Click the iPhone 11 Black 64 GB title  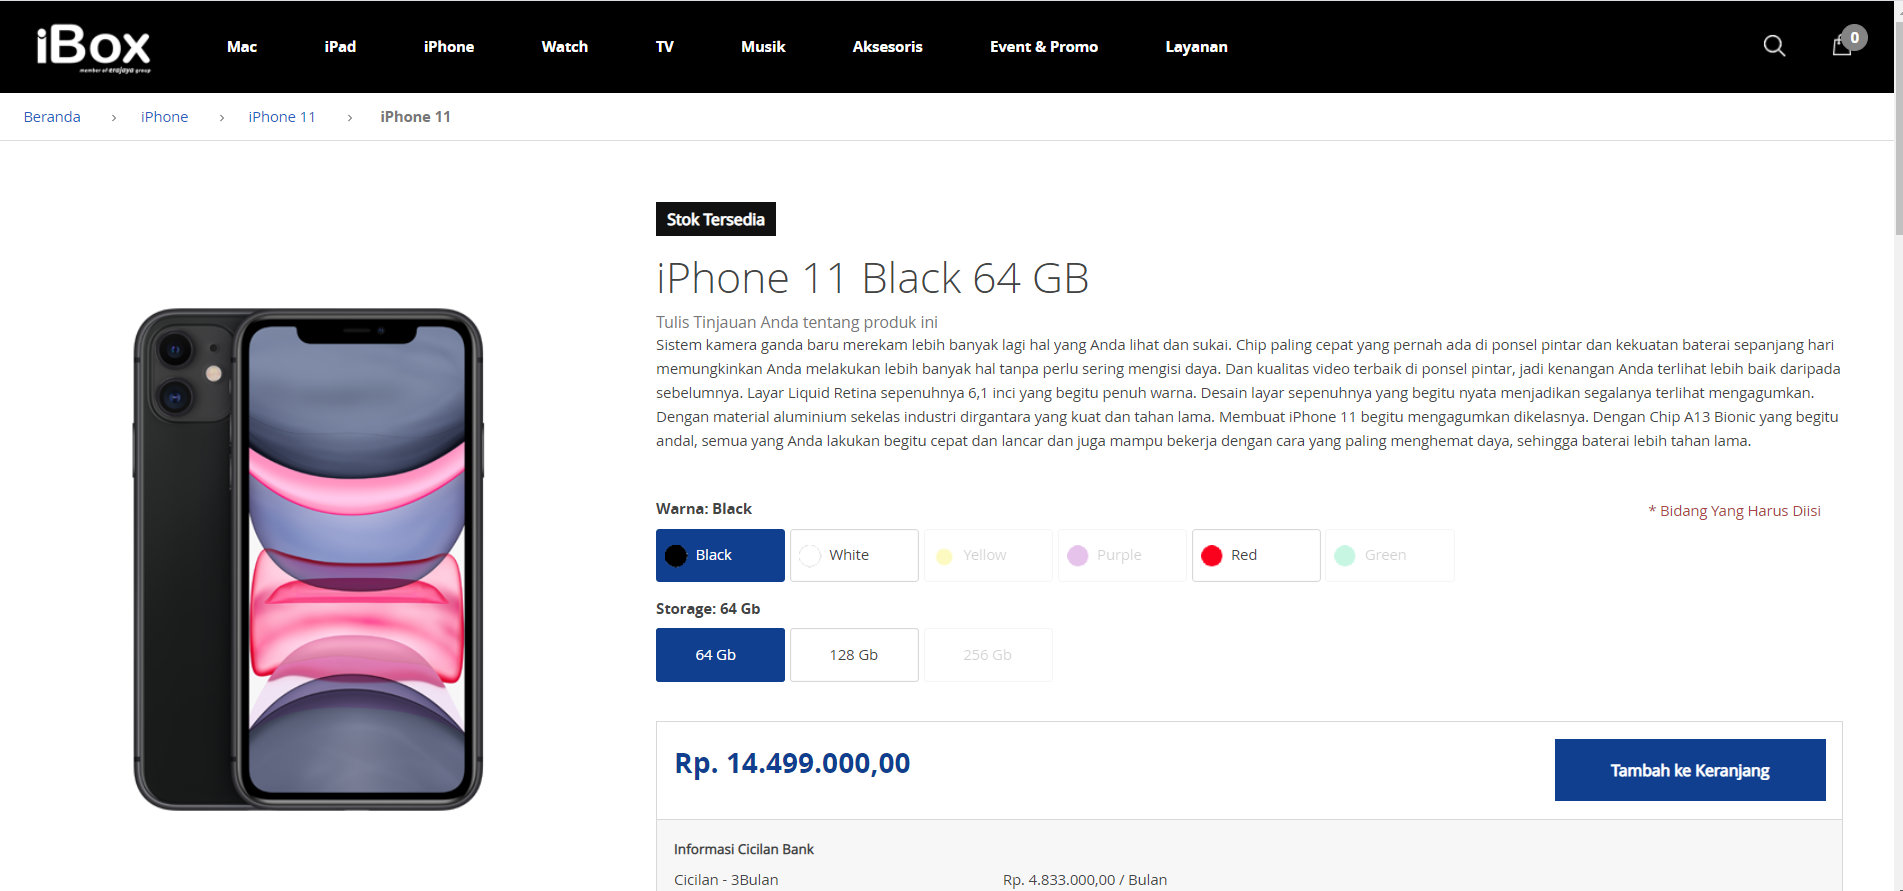[872, 278]
